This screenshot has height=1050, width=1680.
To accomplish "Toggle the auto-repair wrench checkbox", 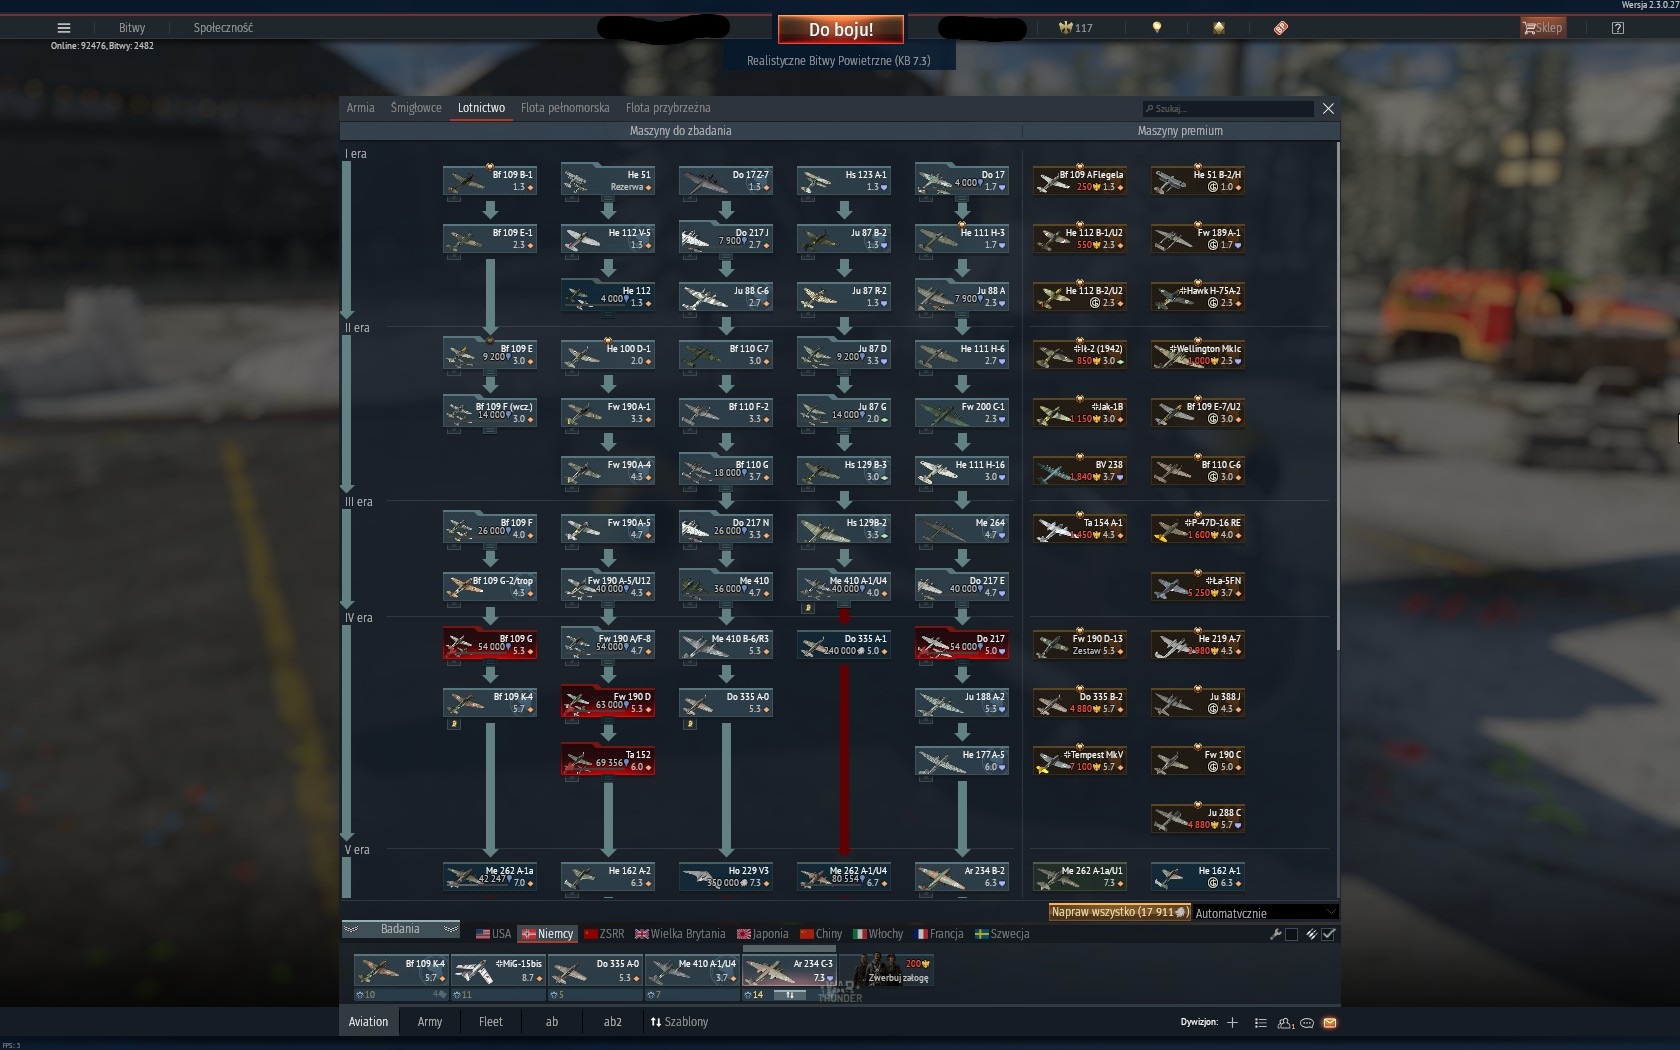I will pyautogui.click(x=1291, y=934).
